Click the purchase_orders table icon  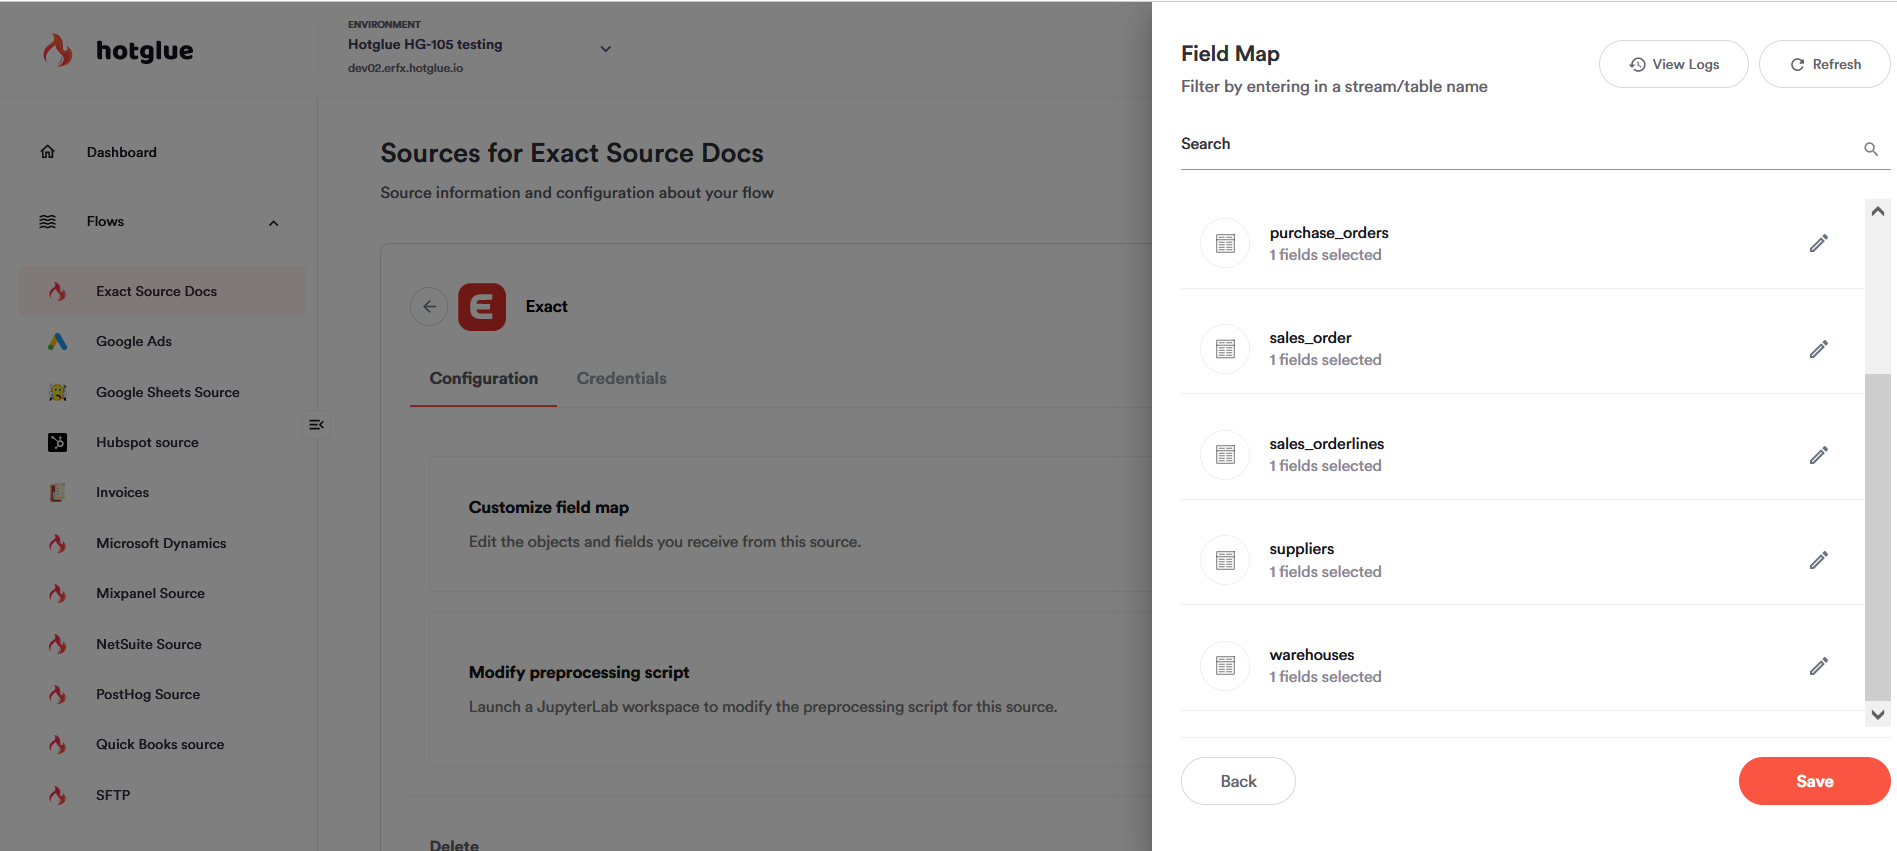[x=1225, y=243]
